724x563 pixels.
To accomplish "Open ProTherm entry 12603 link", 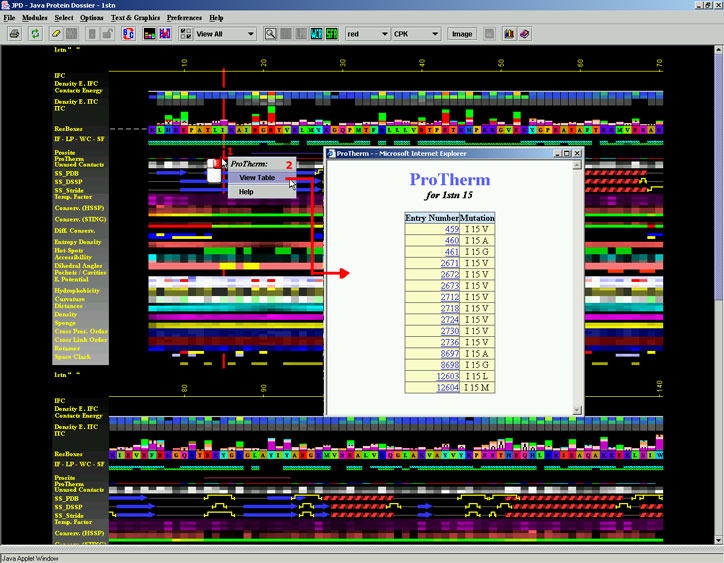I will [447, 376].
